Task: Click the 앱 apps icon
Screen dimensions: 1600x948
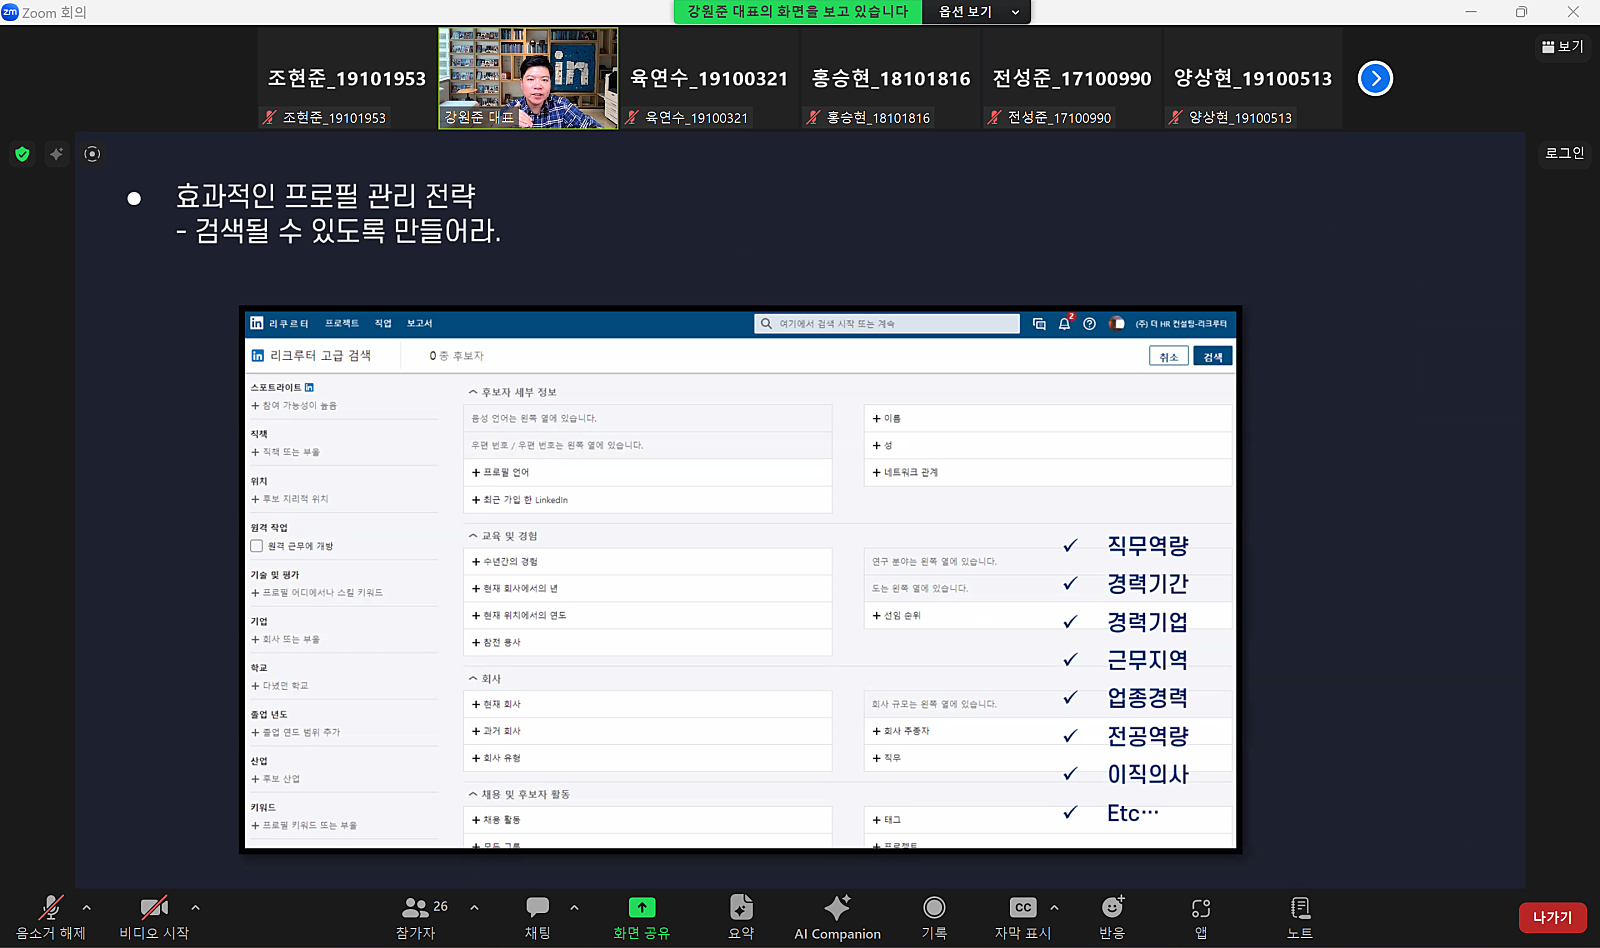Action: pos(1201,907)
